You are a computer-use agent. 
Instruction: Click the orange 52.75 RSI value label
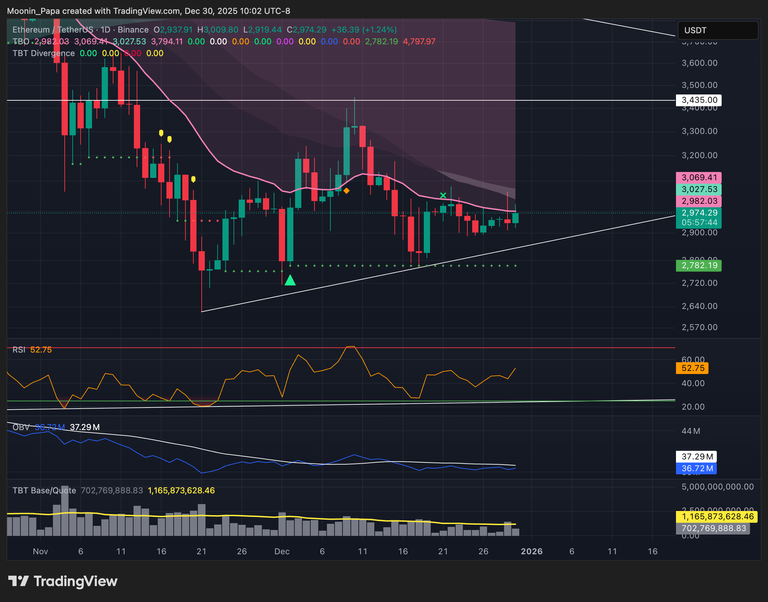pyautogui.click(x=693, y=368)
